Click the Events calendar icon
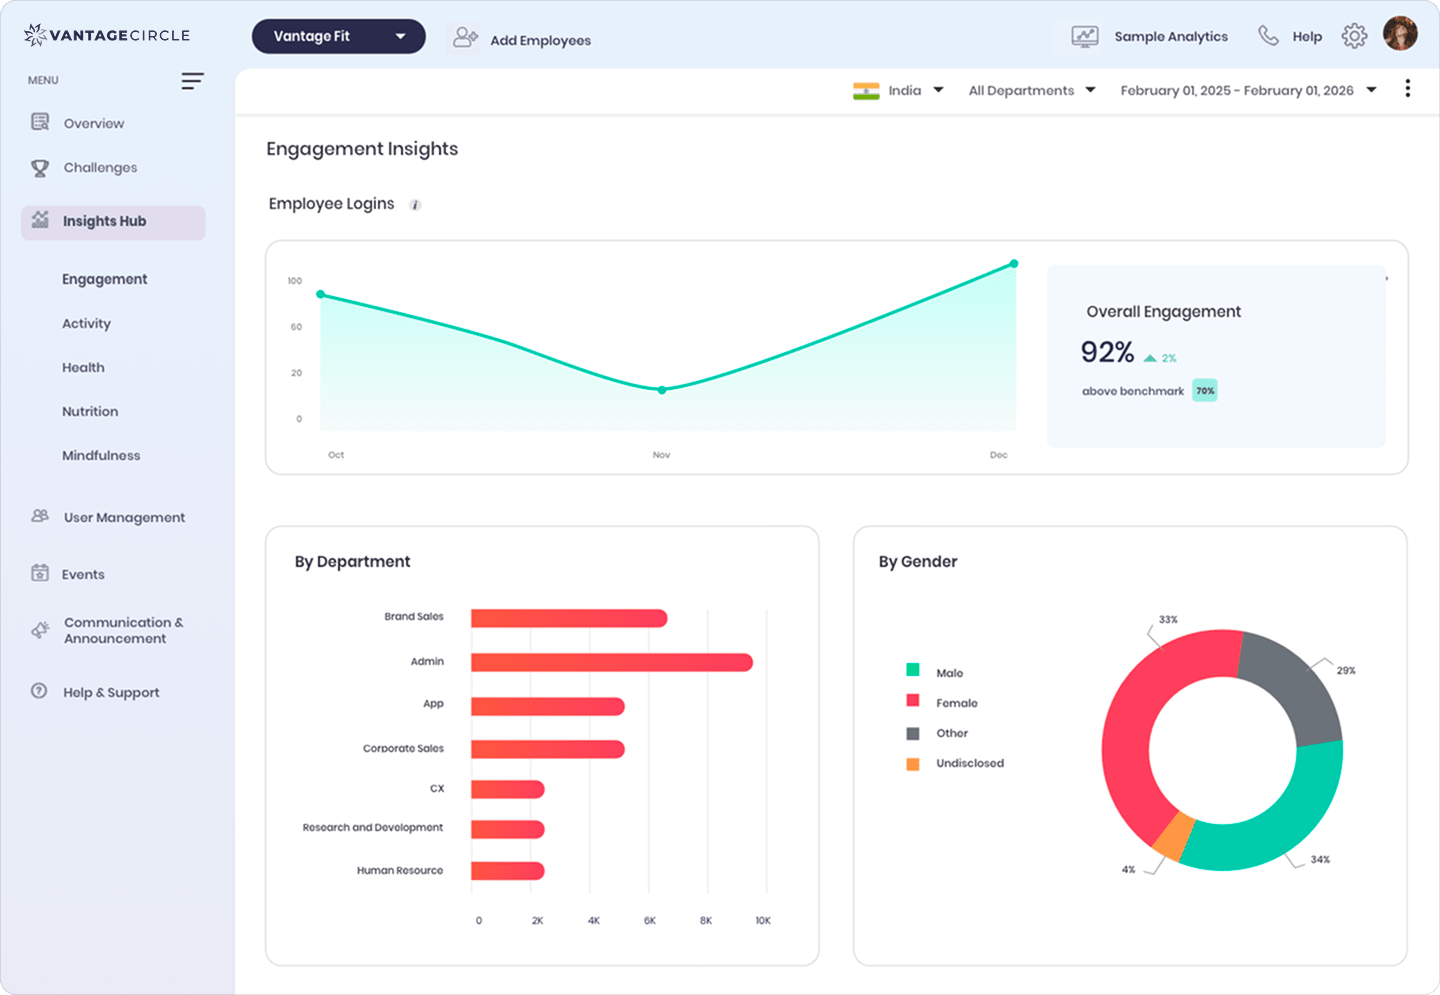 click(39, 573)
